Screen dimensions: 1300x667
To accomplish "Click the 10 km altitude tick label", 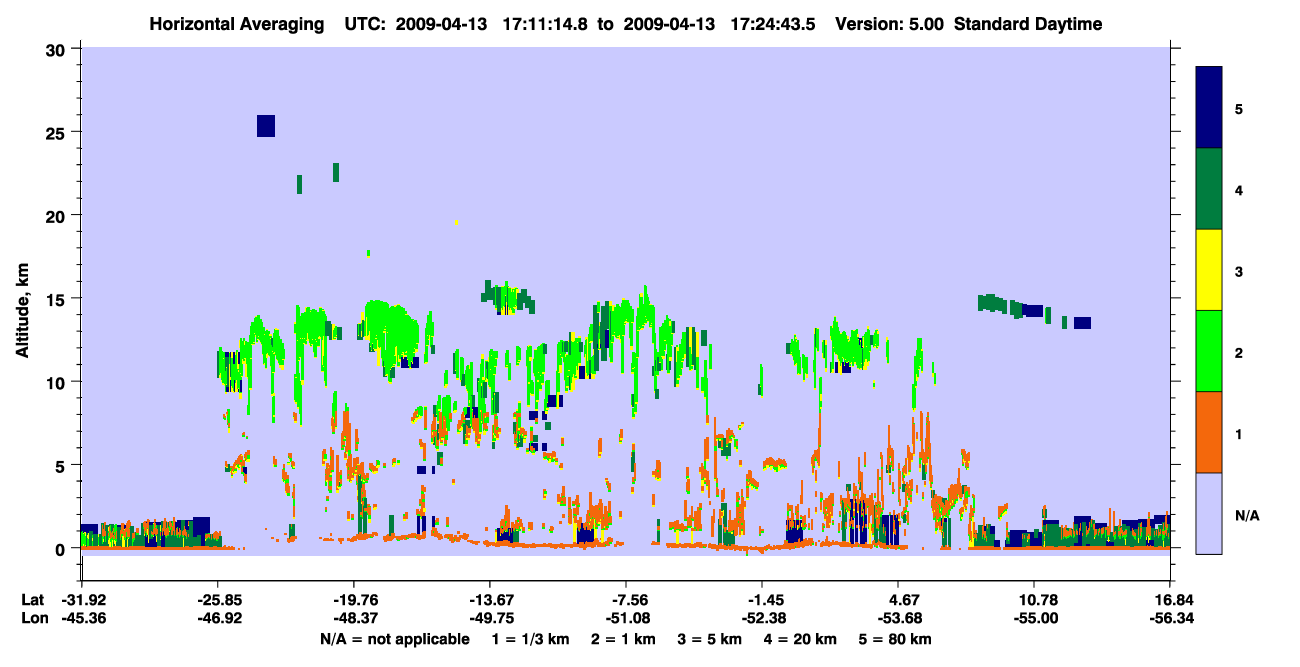I will tap(57, 382).
